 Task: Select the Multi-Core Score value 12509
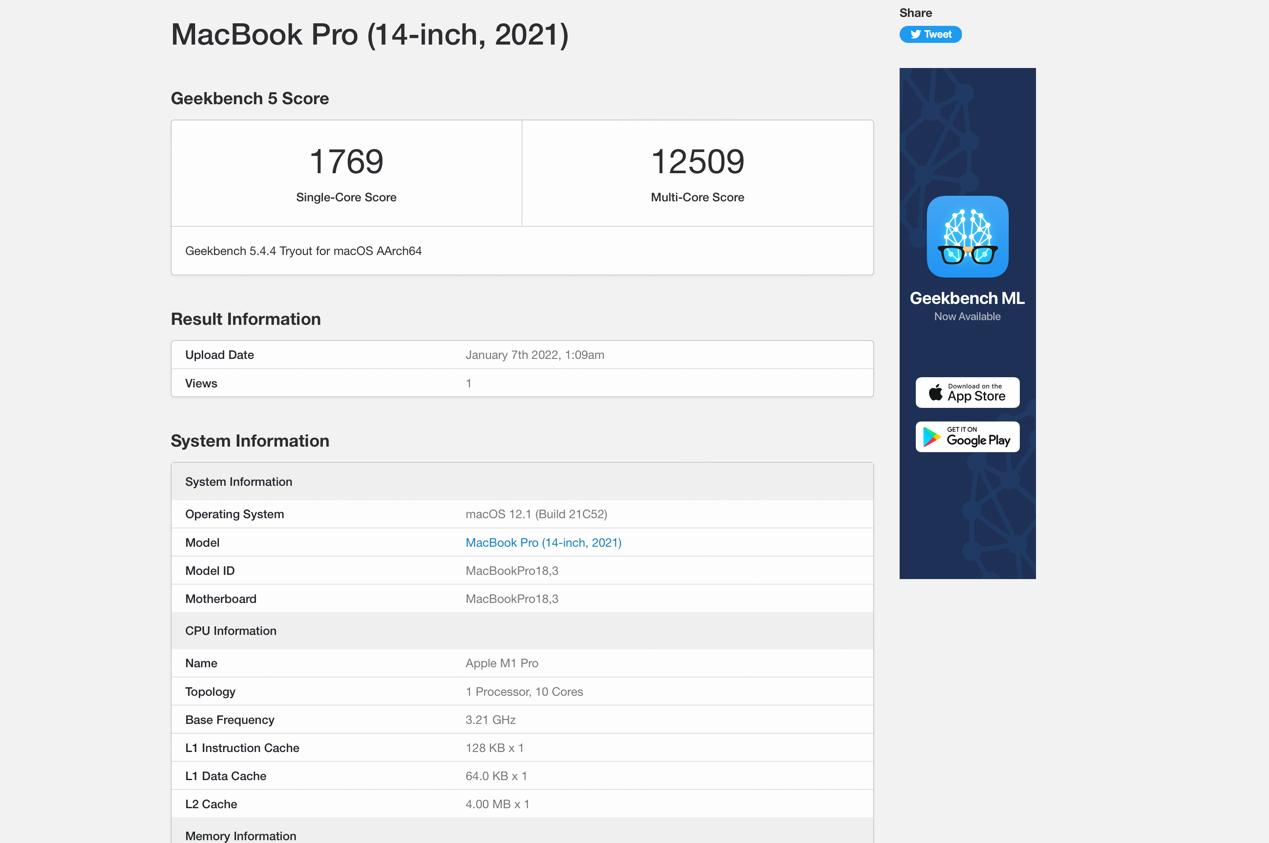click(x=697, y=161)
